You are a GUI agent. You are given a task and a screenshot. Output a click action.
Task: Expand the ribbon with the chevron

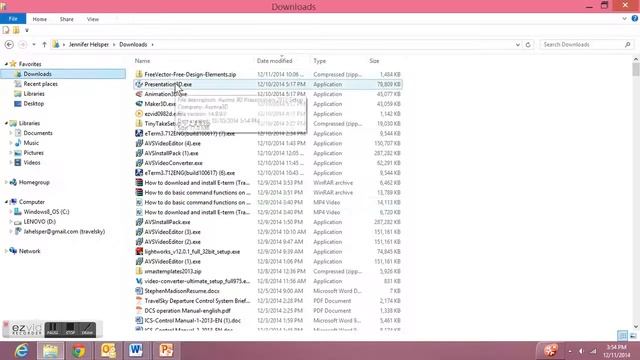[x=624, y=19]
